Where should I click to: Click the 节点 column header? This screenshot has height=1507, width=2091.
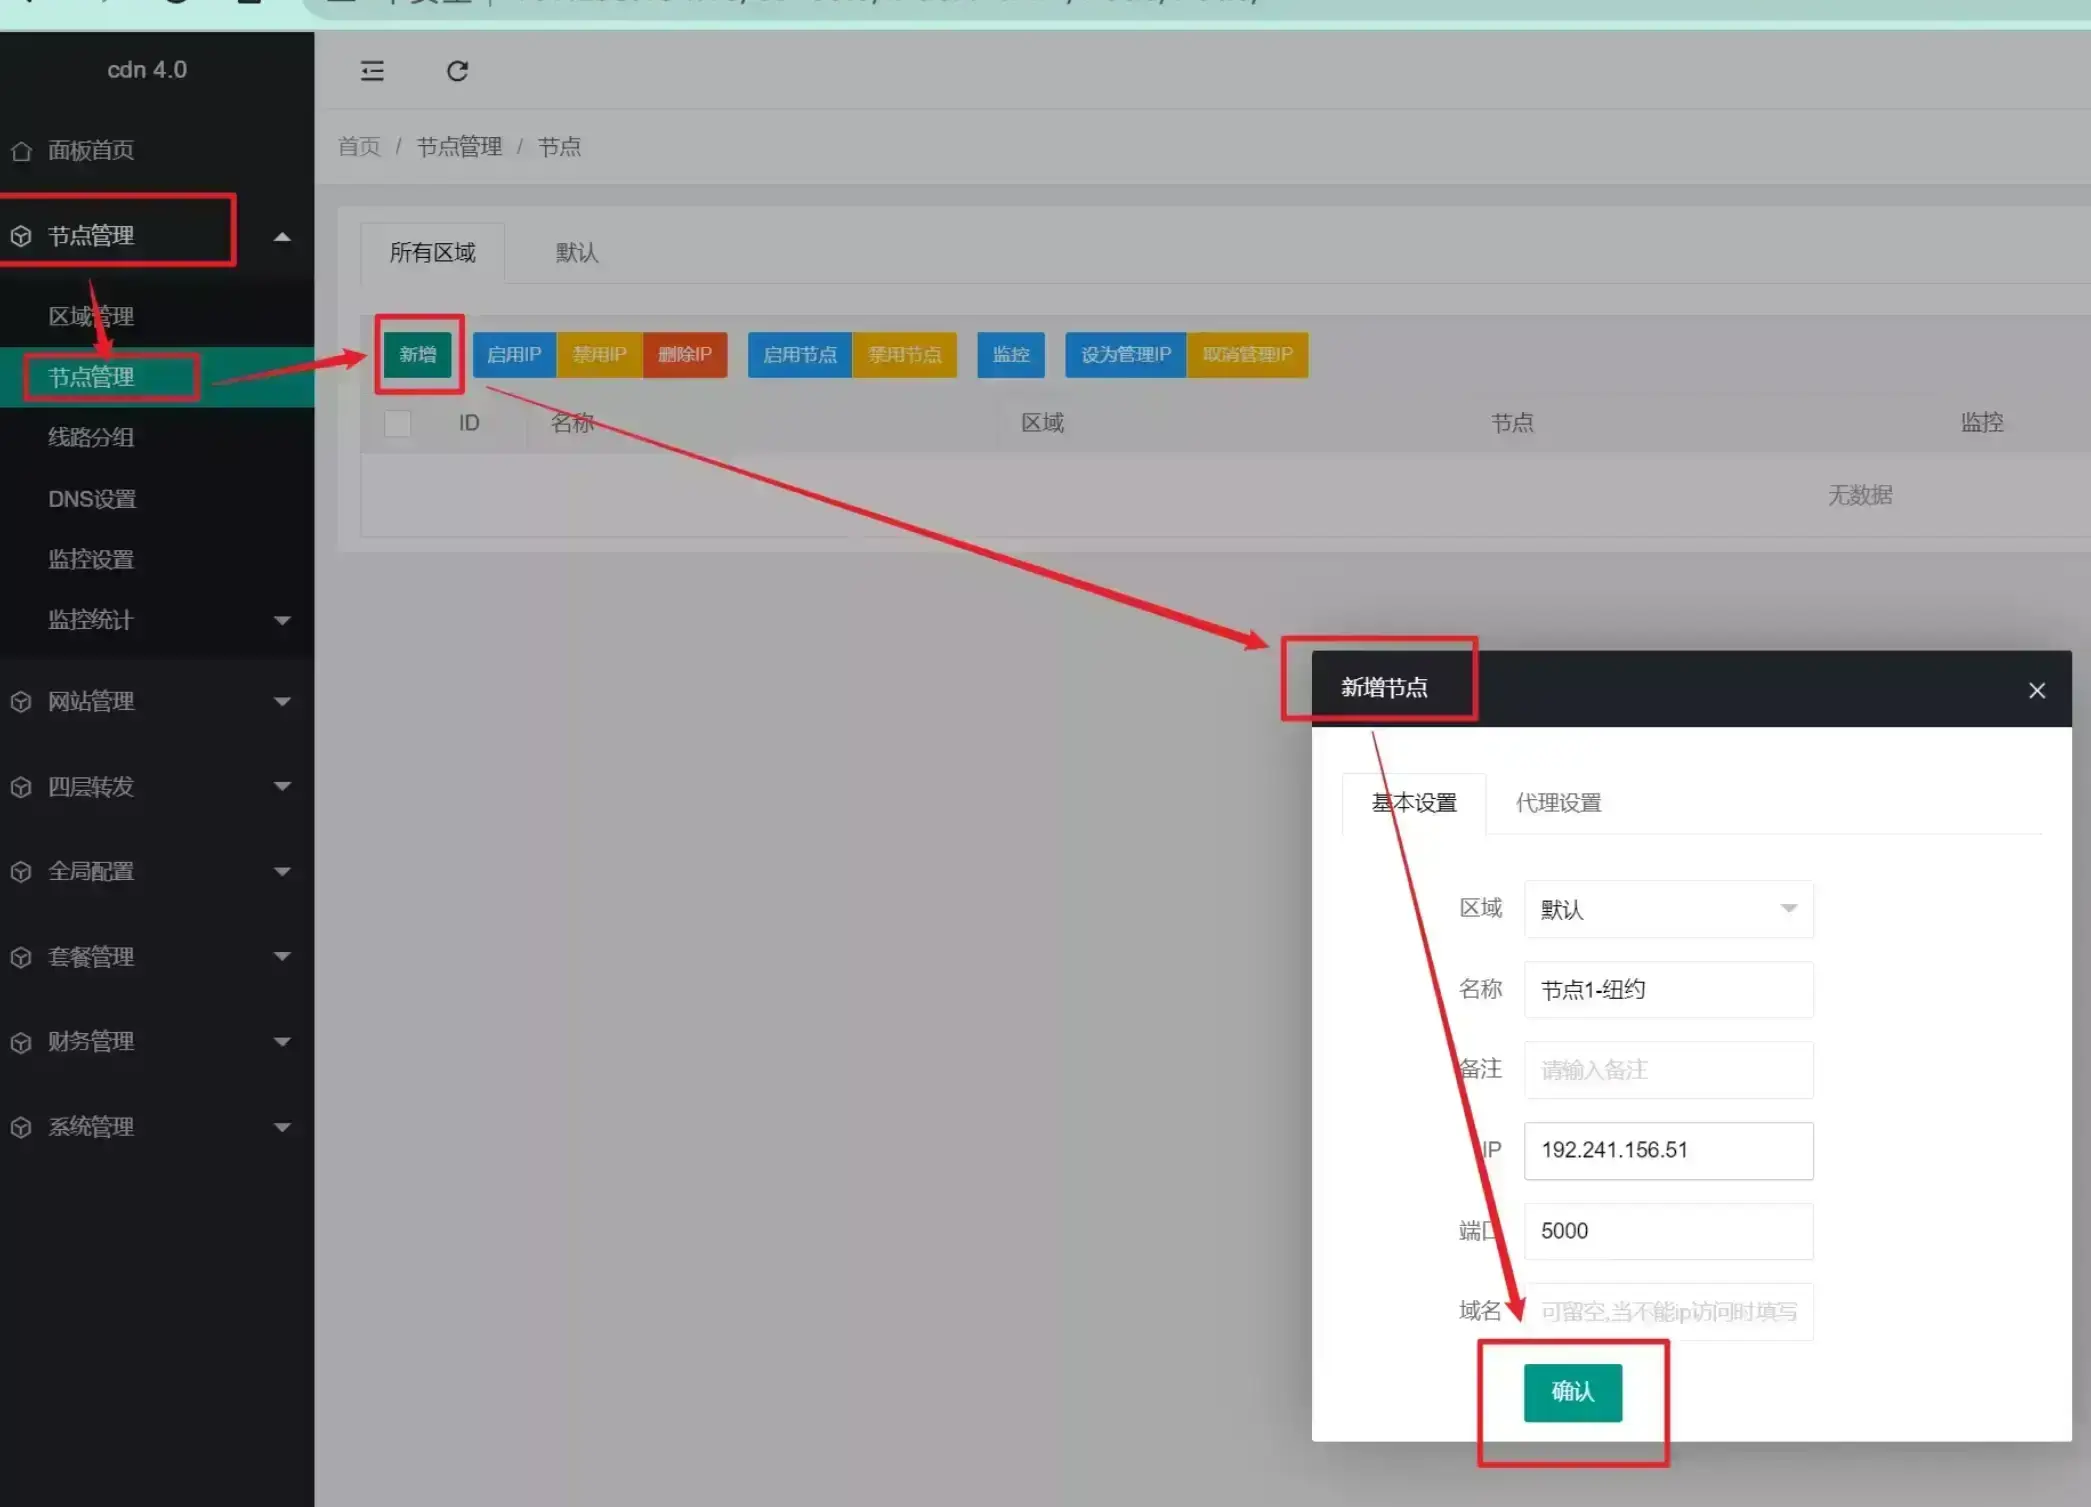pos(1512,423)
